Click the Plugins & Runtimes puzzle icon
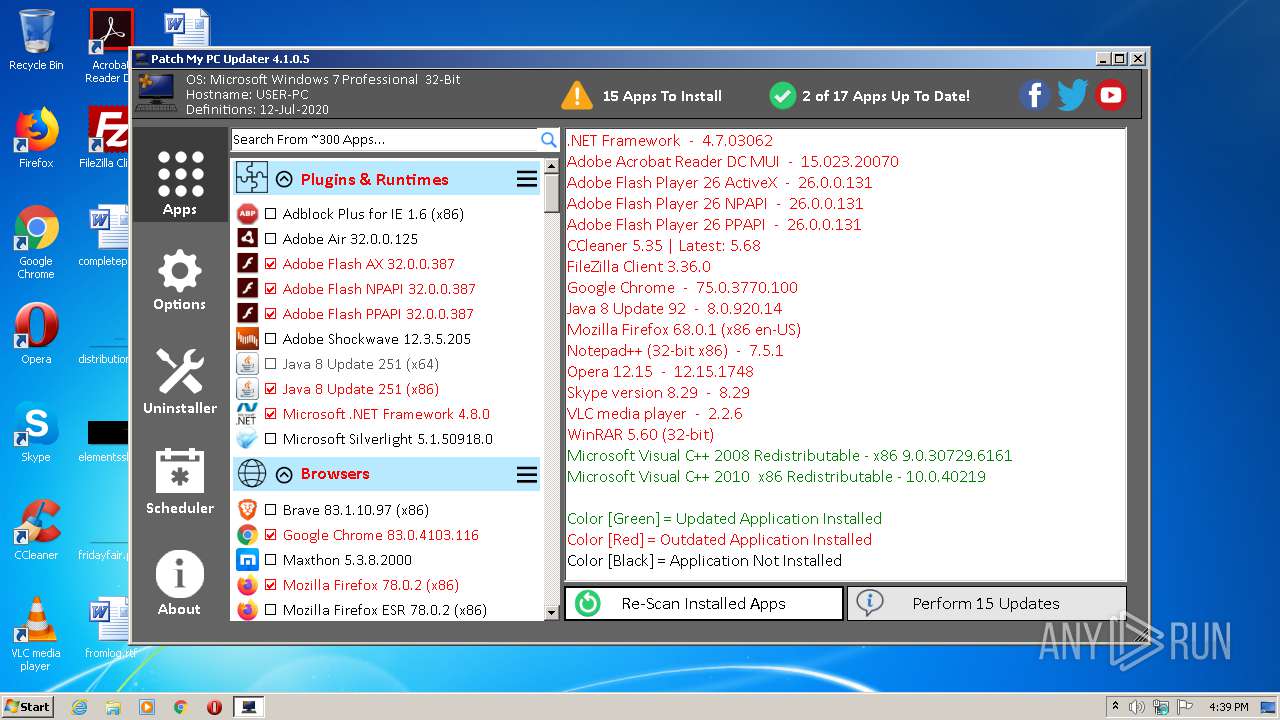Screen dimensions: 1280x720 [x=252, y=179]
